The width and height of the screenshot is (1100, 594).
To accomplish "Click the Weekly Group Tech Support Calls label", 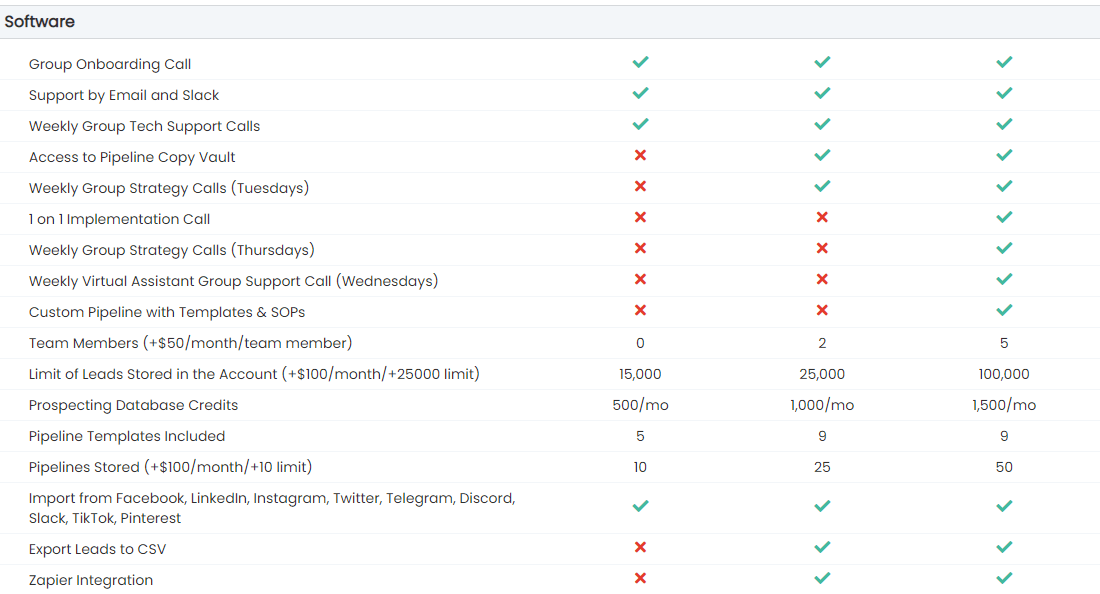I will [144, 126].
